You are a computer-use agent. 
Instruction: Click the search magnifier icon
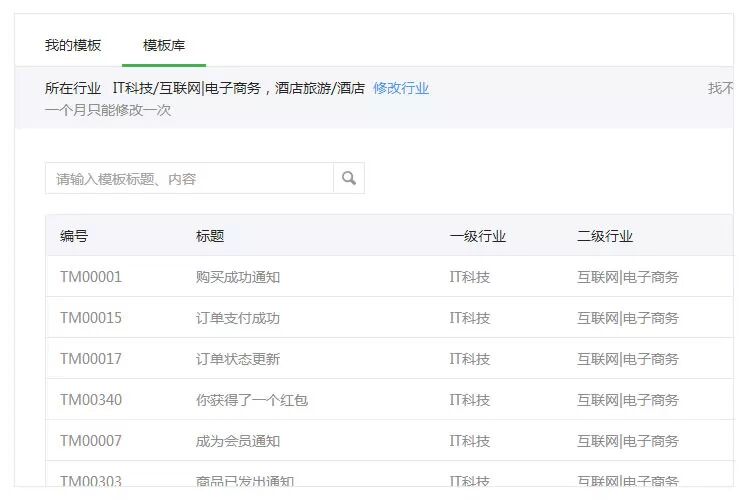(x=349, y=178)
